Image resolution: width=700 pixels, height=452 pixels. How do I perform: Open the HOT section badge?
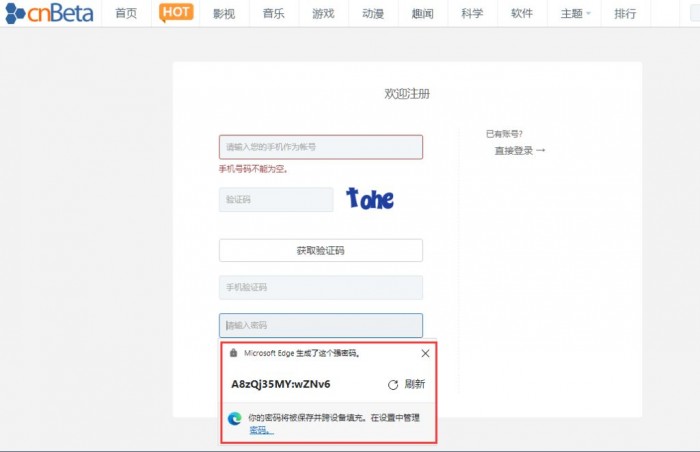tap(176, 12)
